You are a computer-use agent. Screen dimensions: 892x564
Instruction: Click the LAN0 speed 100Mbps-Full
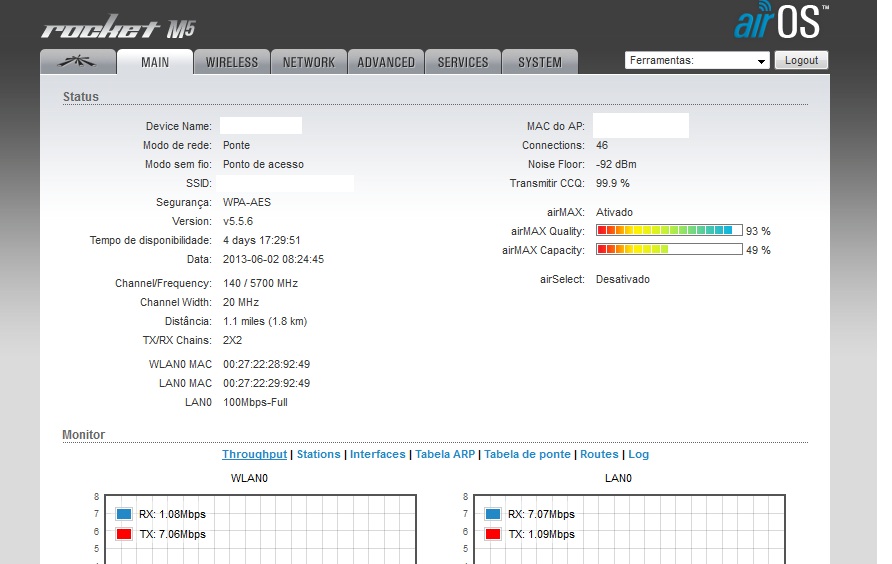[255, 402]
